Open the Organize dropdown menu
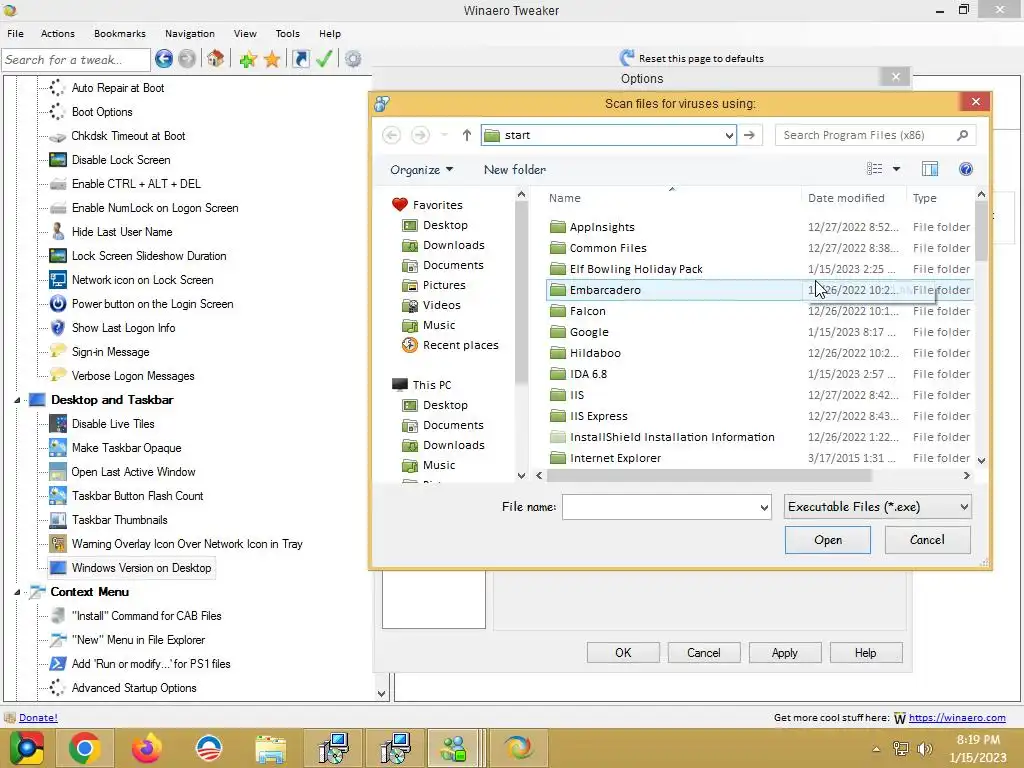Viewport: 1024px width, 768px height. [421, 170]
